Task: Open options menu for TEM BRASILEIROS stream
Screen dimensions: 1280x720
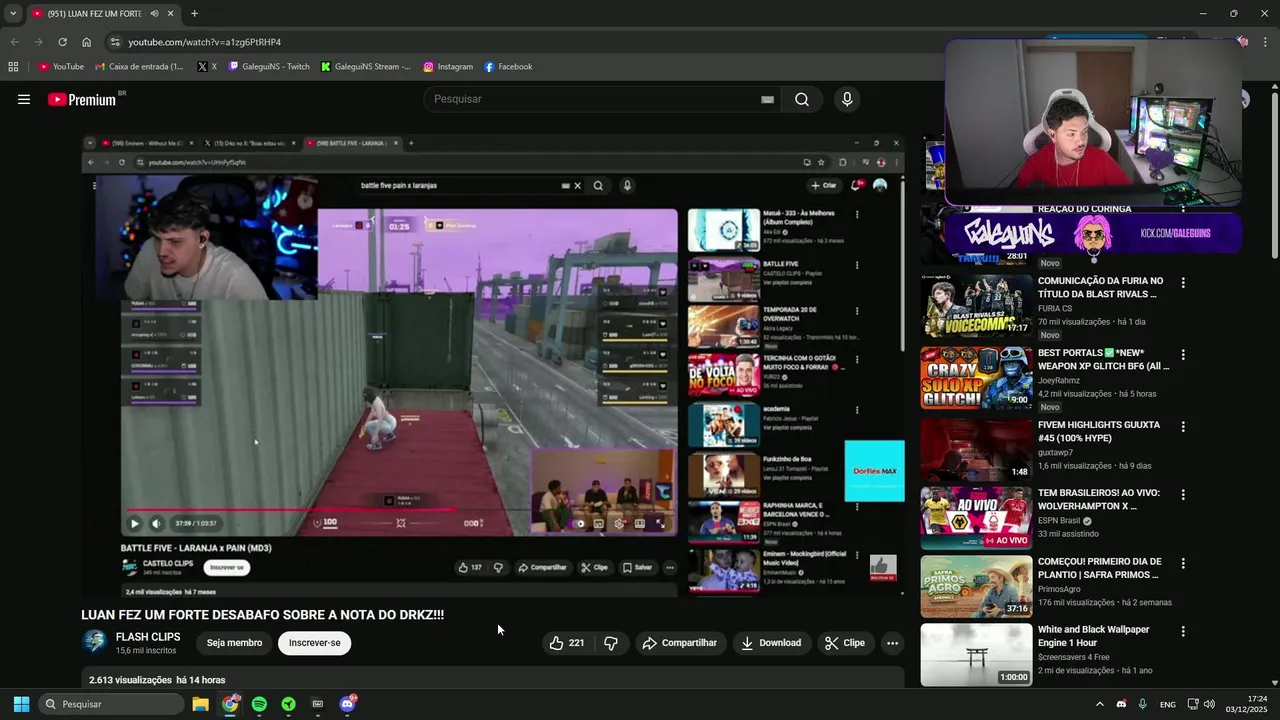Action: (1183, 495)
